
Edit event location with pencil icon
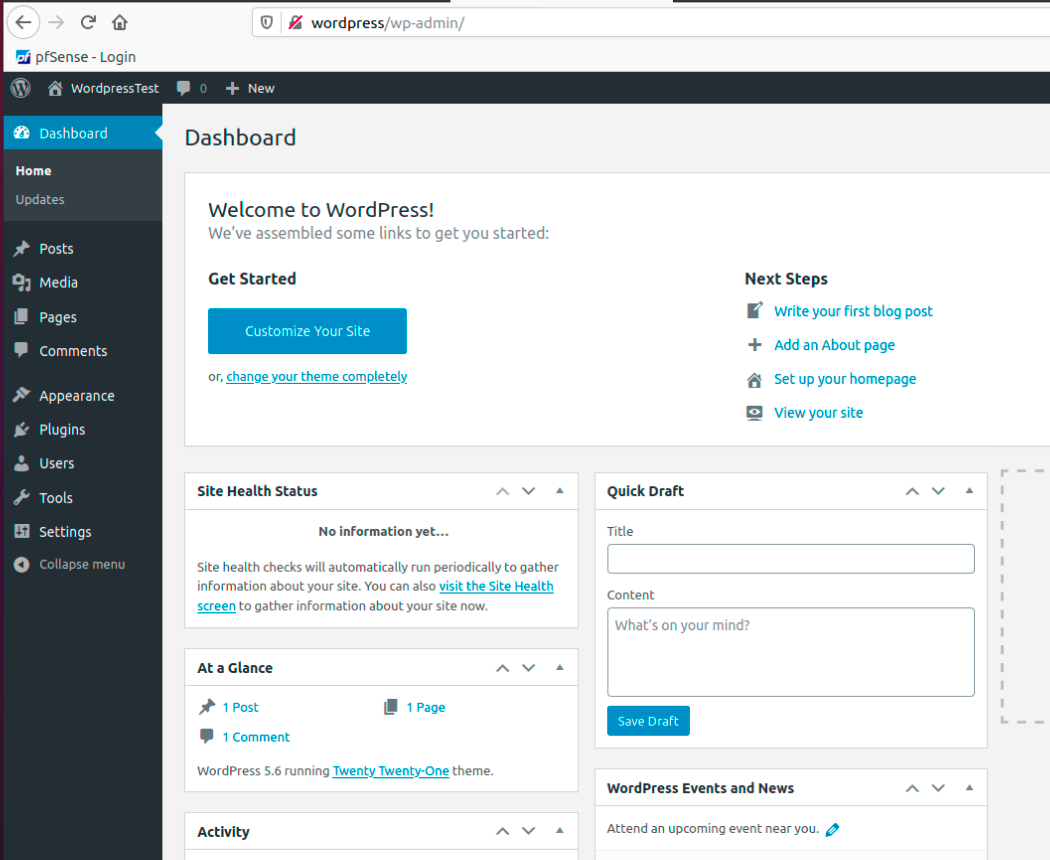click(x=832, y=830)
